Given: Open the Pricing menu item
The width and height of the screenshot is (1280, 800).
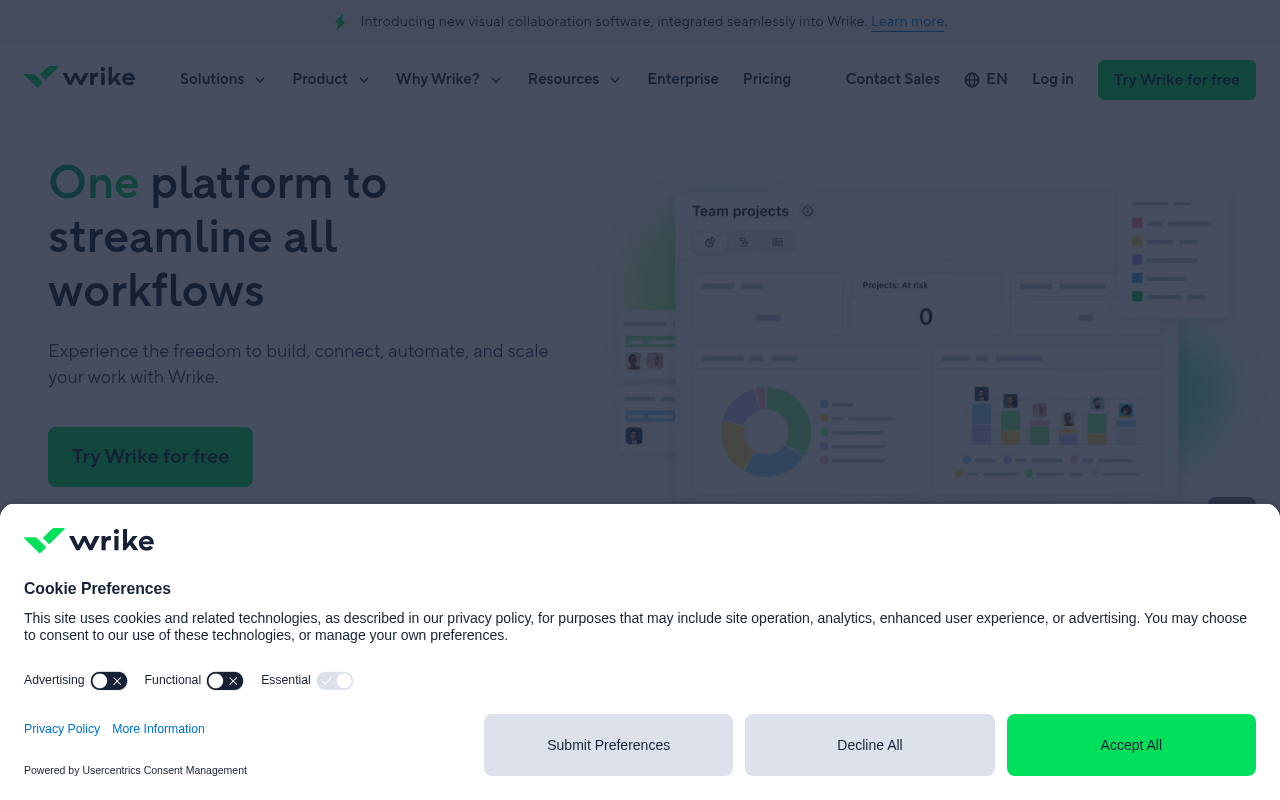Looking at the screenshot, I should 767,80.
